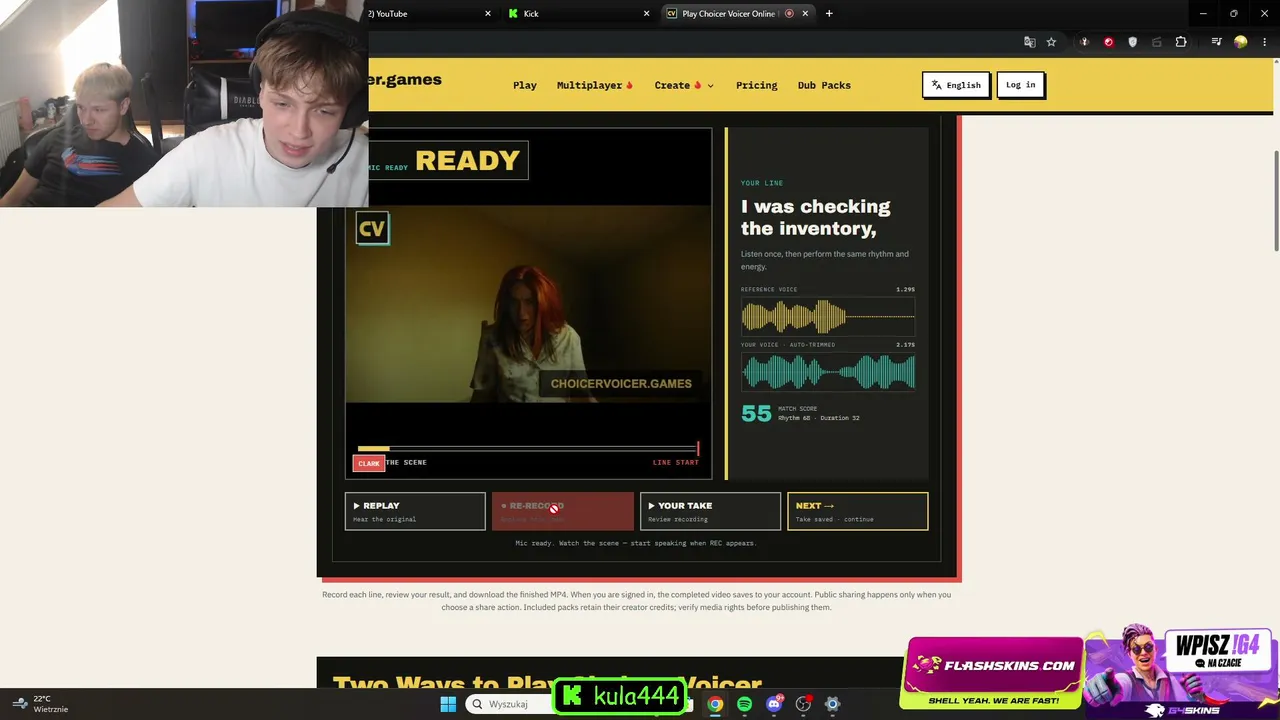
Task: Change language with the English button
Action: click(956, 85)
